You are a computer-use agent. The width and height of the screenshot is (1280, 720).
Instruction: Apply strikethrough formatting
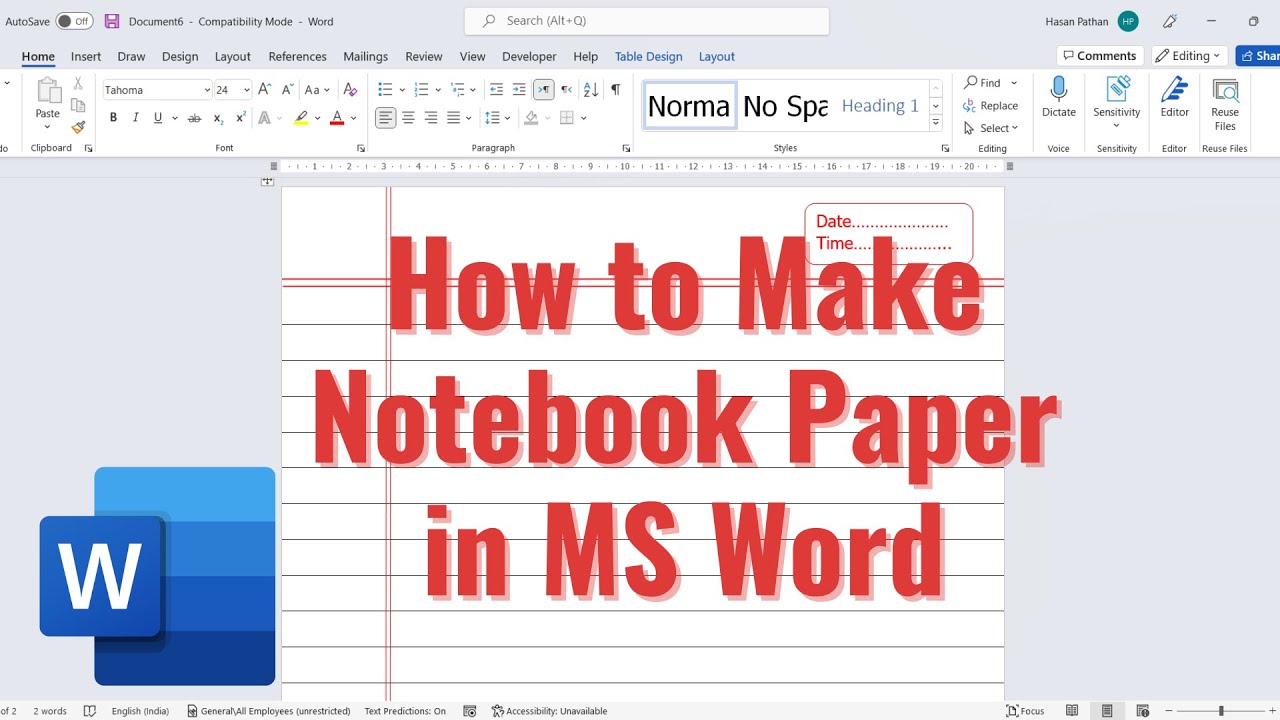194,118
